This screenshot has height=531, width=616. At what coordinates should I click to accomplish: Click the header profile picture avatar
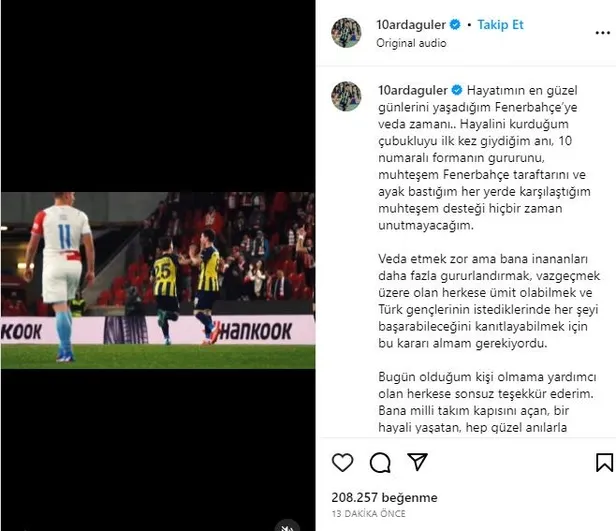(x=346, y=33)
